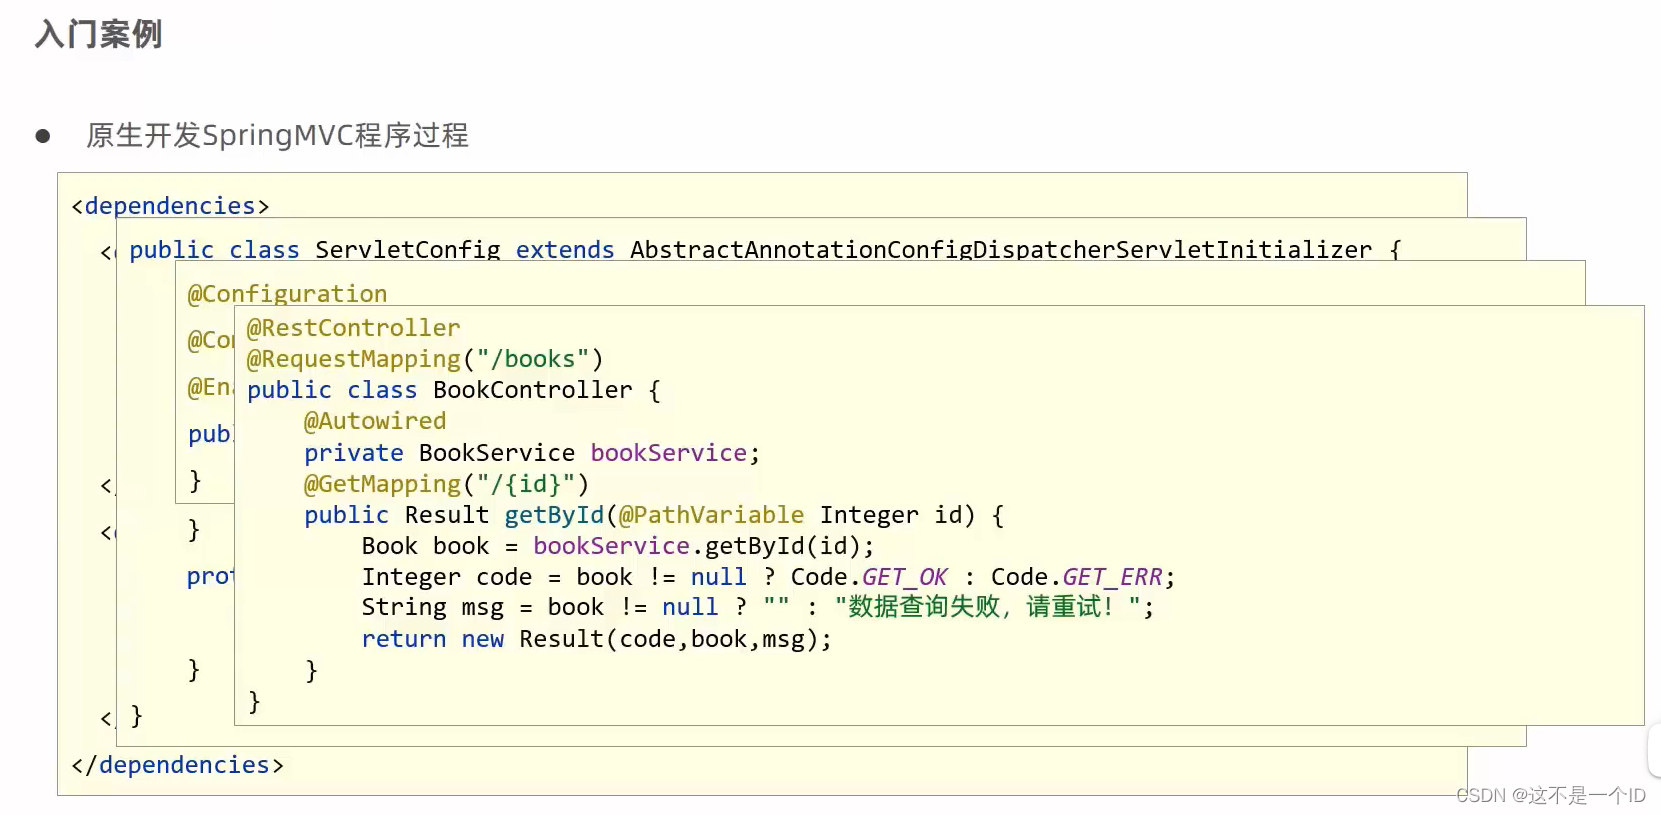Viewport: 1661px width, 815px height.
Task: Click the @PathVariable annotation
Action: 711,515
